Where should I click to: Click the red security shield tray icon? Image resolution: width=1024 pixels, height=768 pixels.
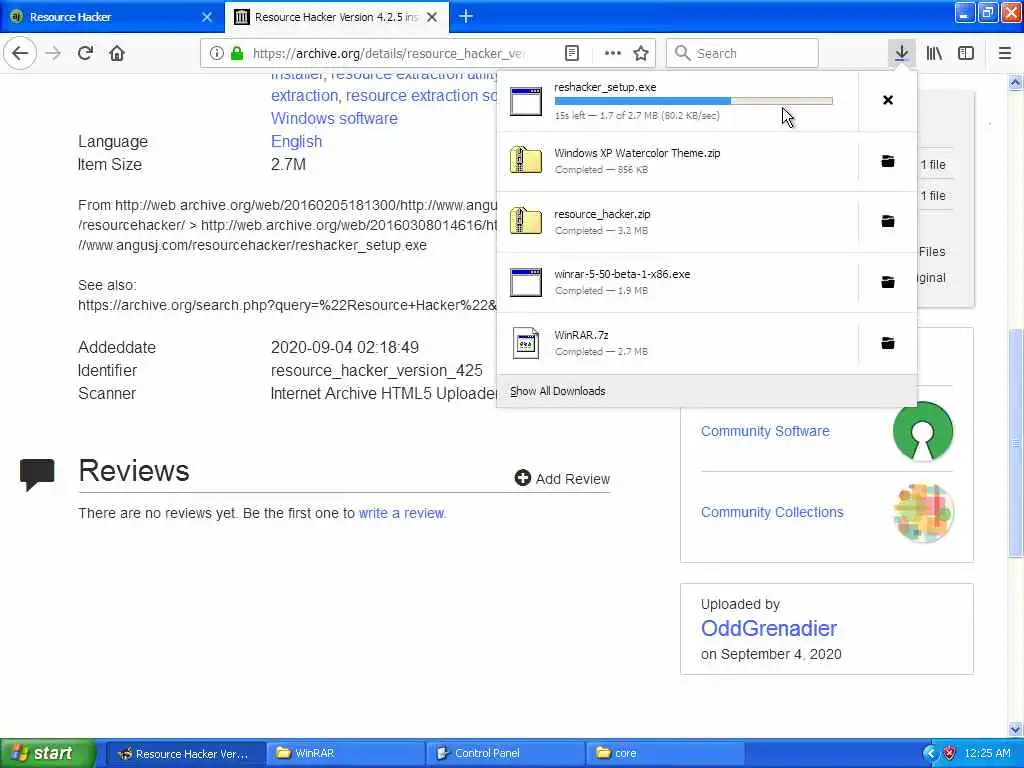(x=949, y=754)
